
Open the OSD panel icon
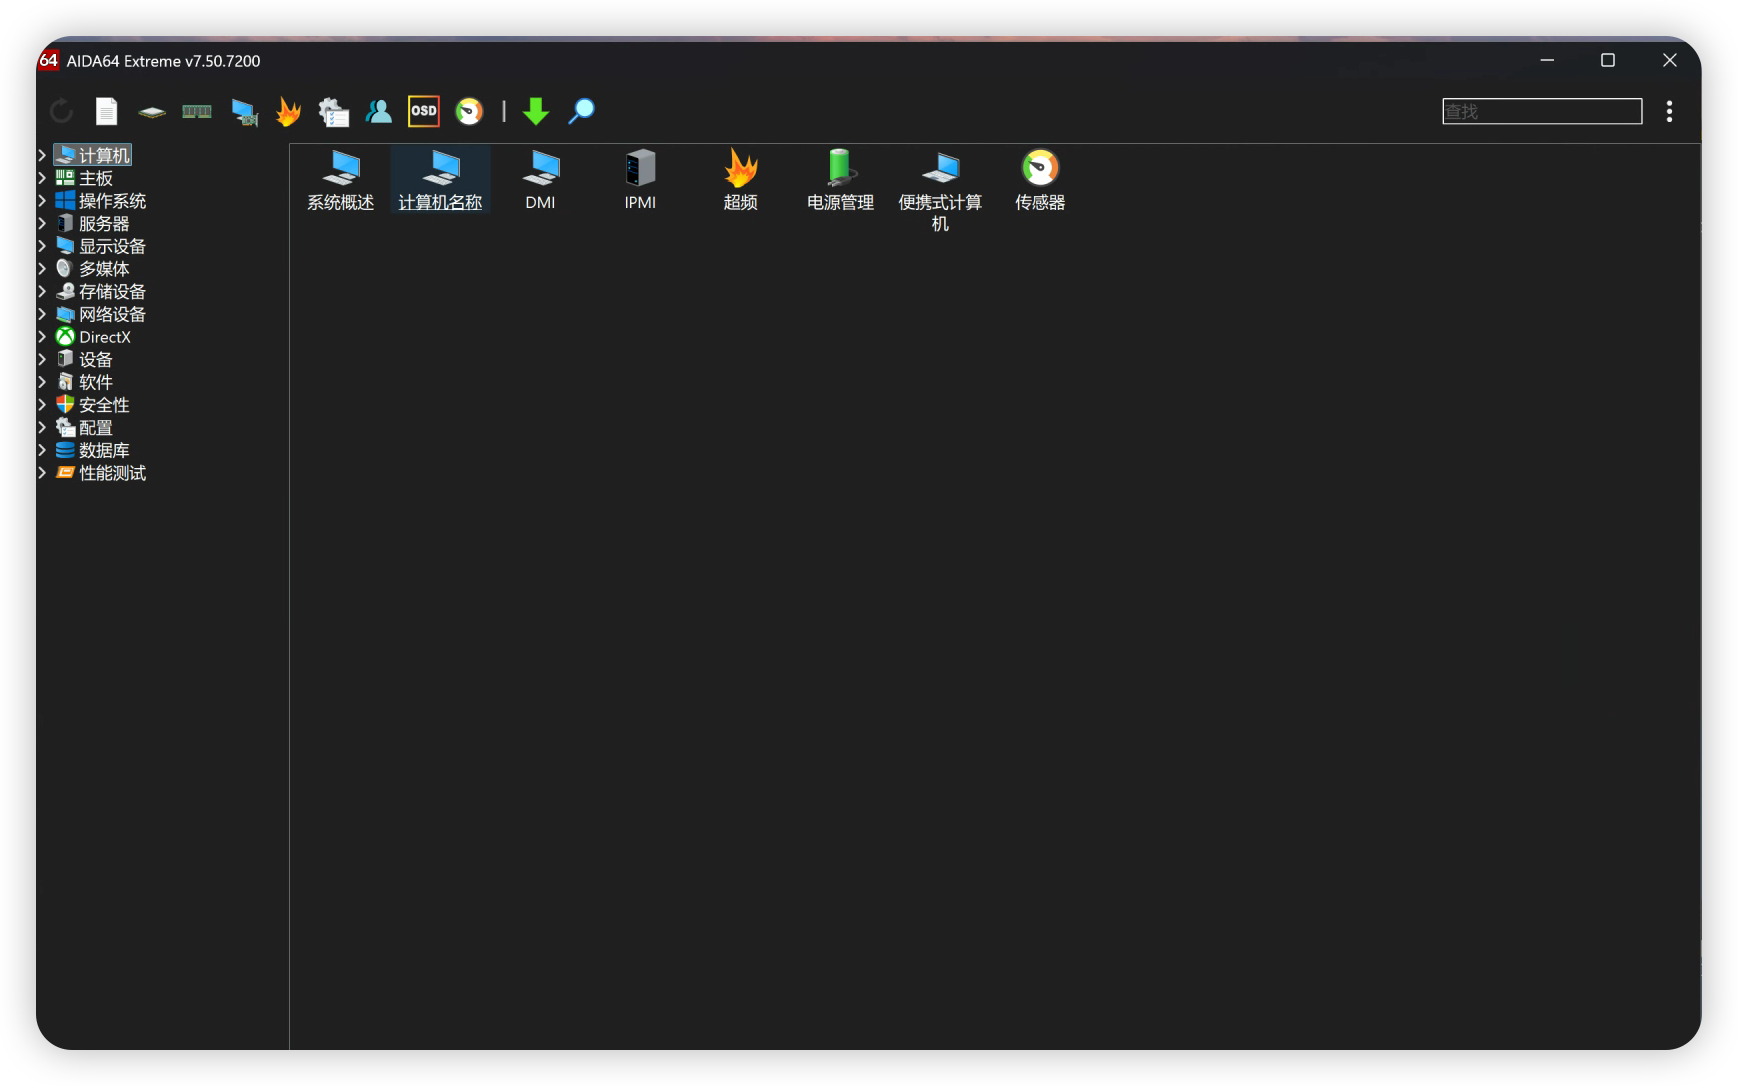(424, 111)
